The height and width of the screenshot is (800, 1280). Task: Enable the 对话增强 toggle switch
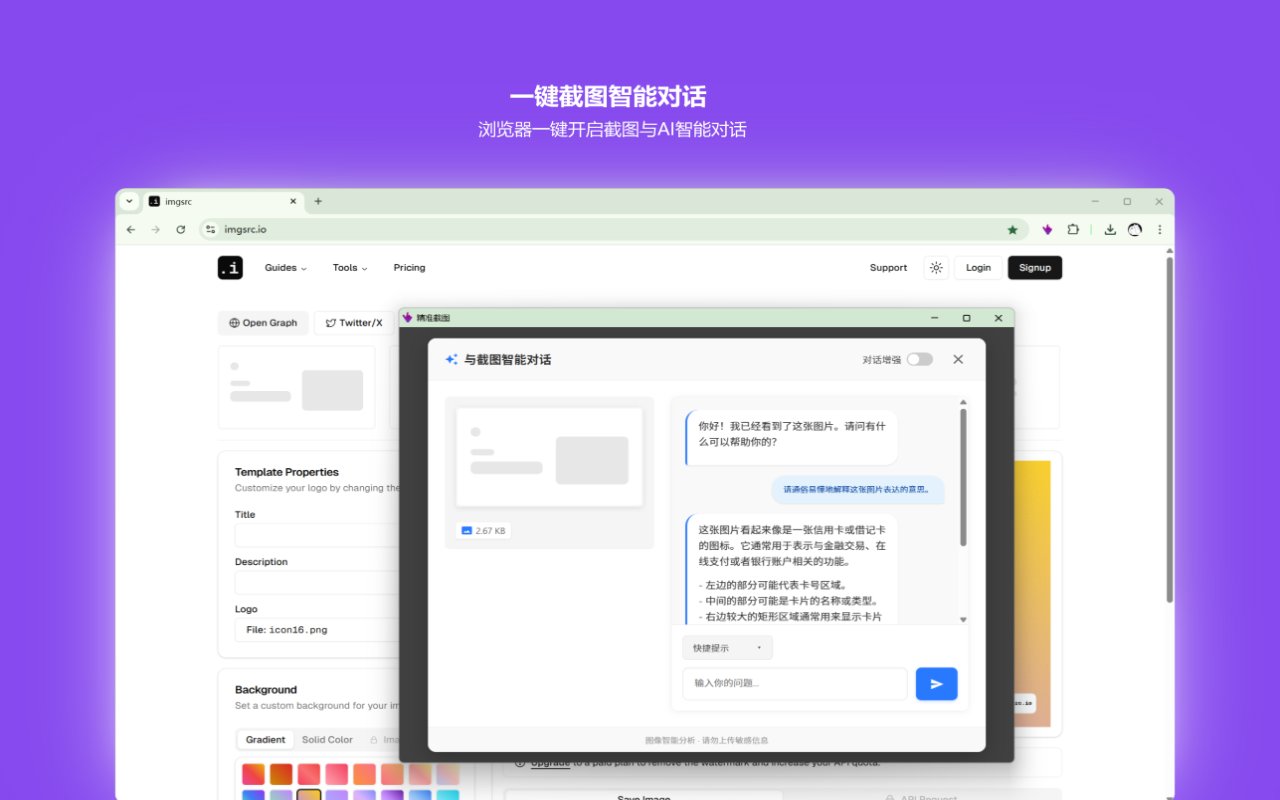(x=920, y=359)
